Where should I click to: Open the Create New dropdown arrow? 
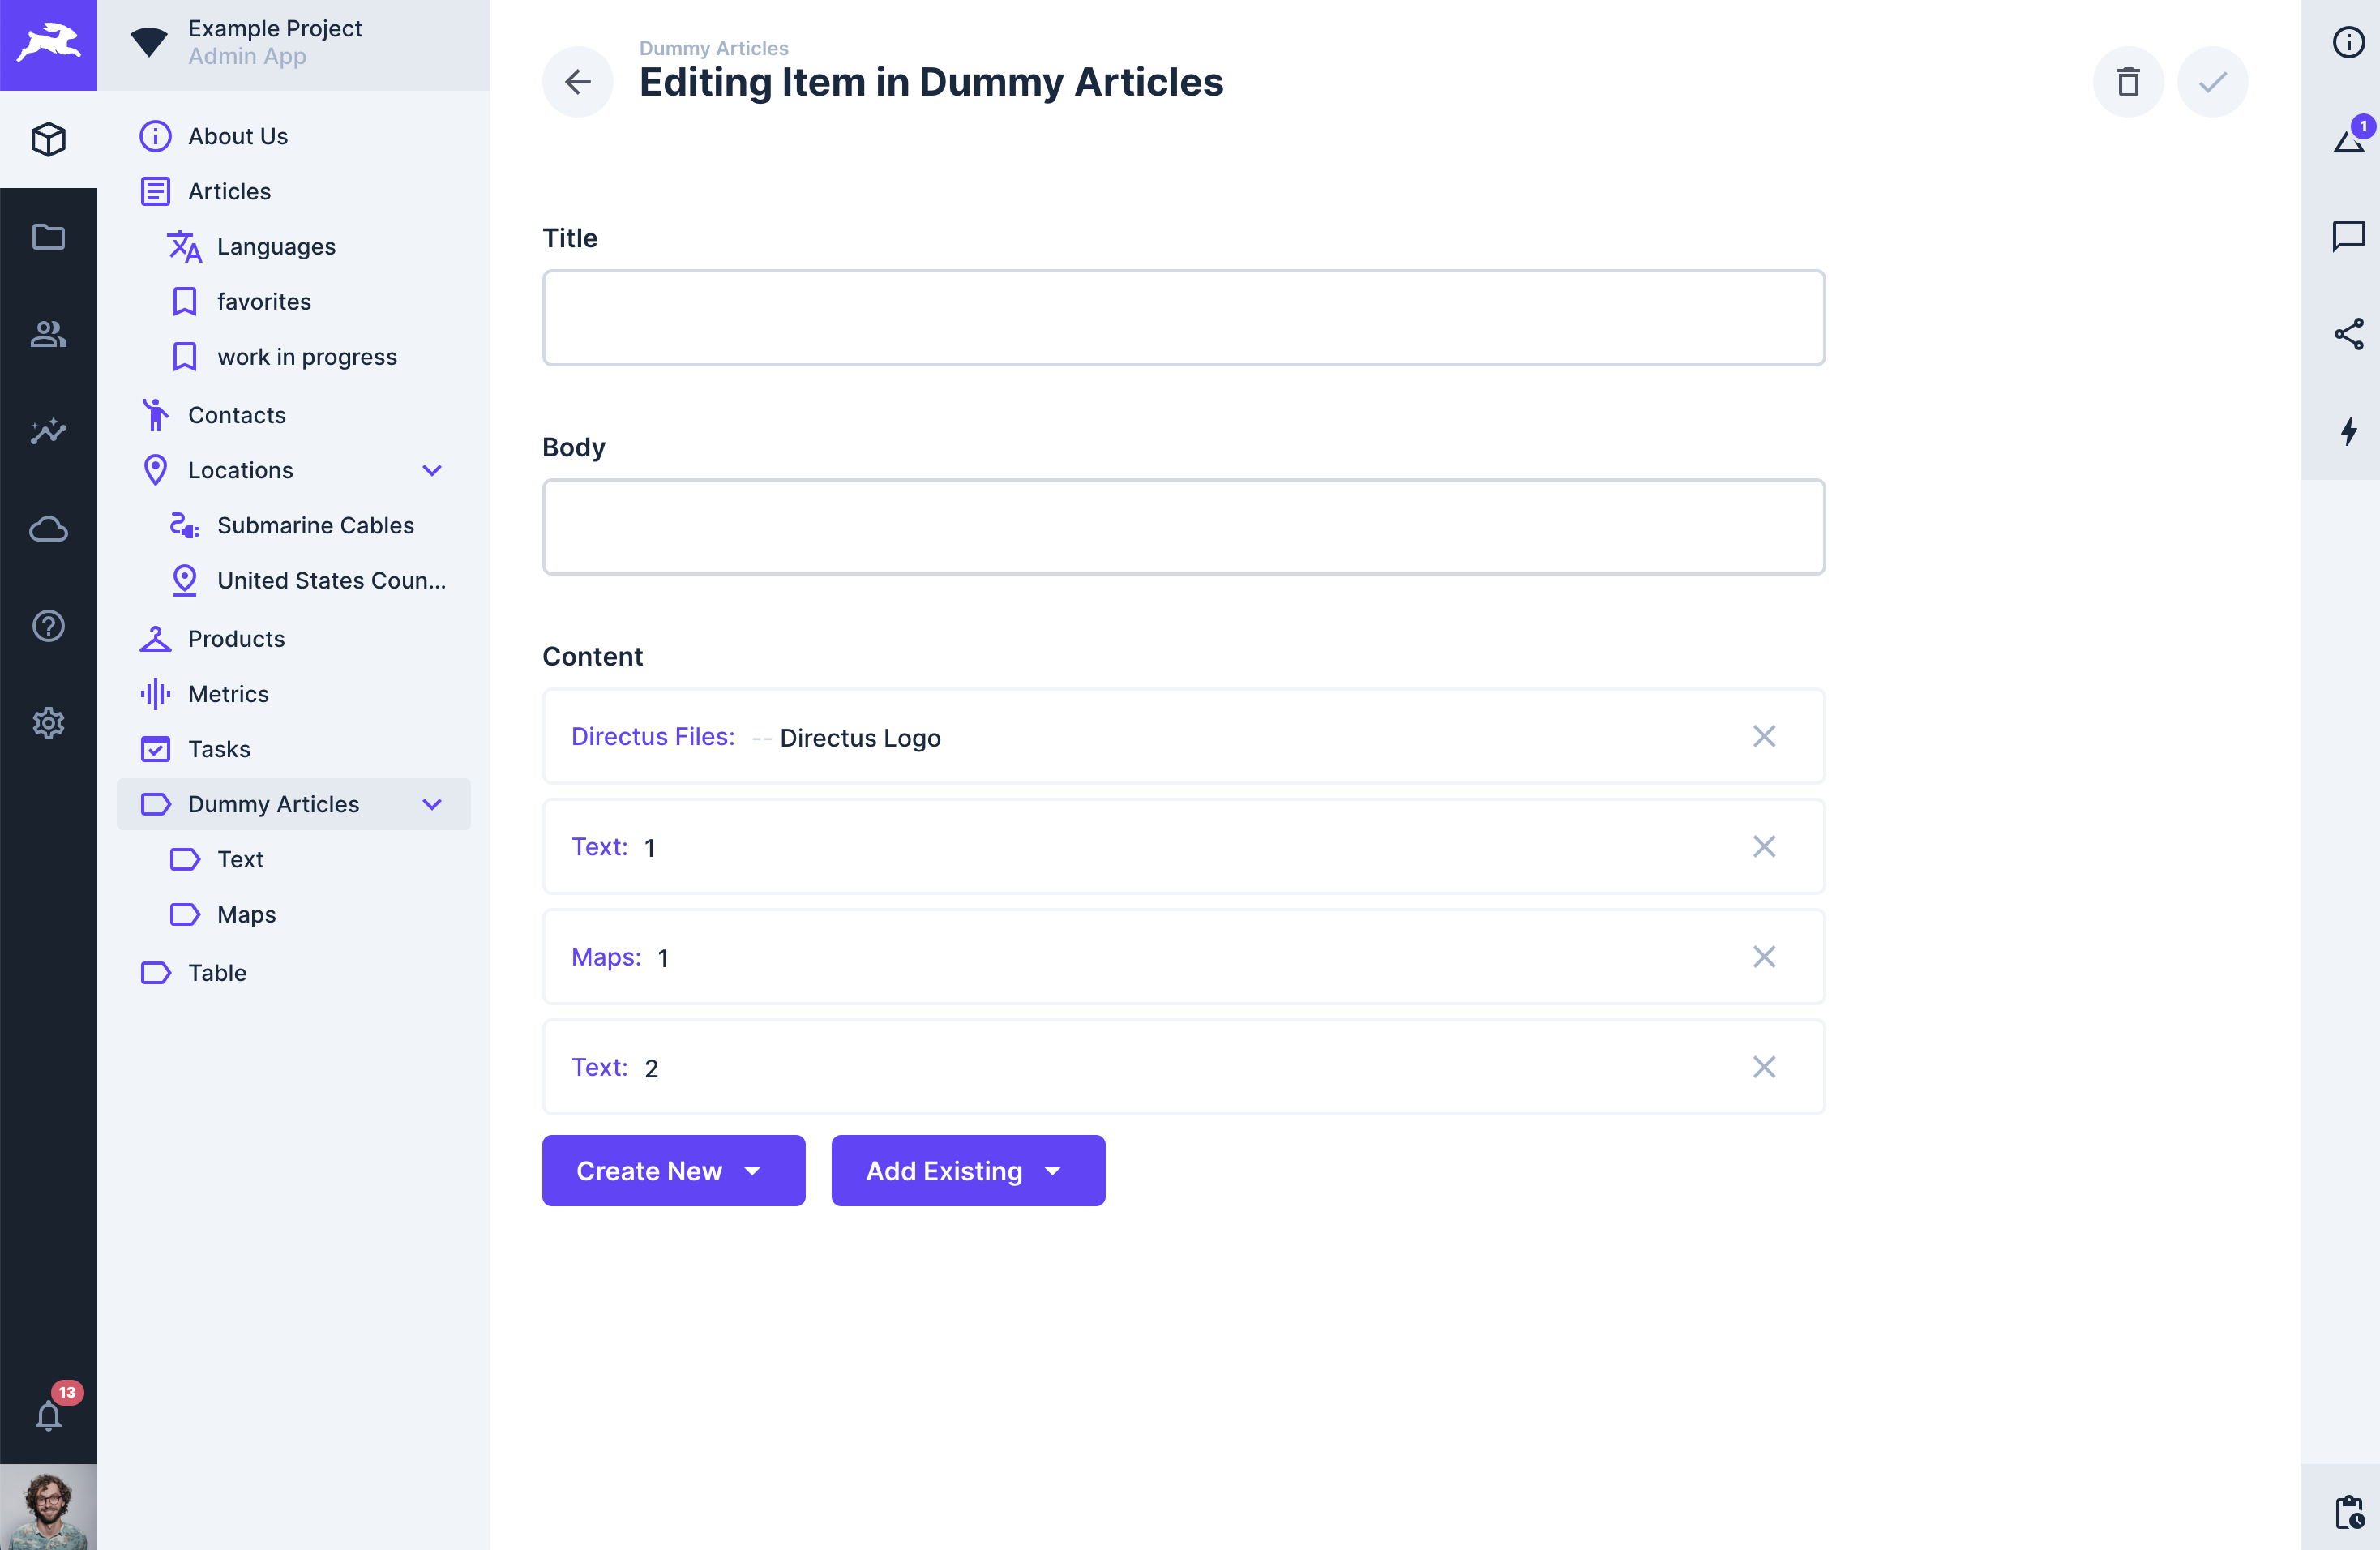point(753,1171)
